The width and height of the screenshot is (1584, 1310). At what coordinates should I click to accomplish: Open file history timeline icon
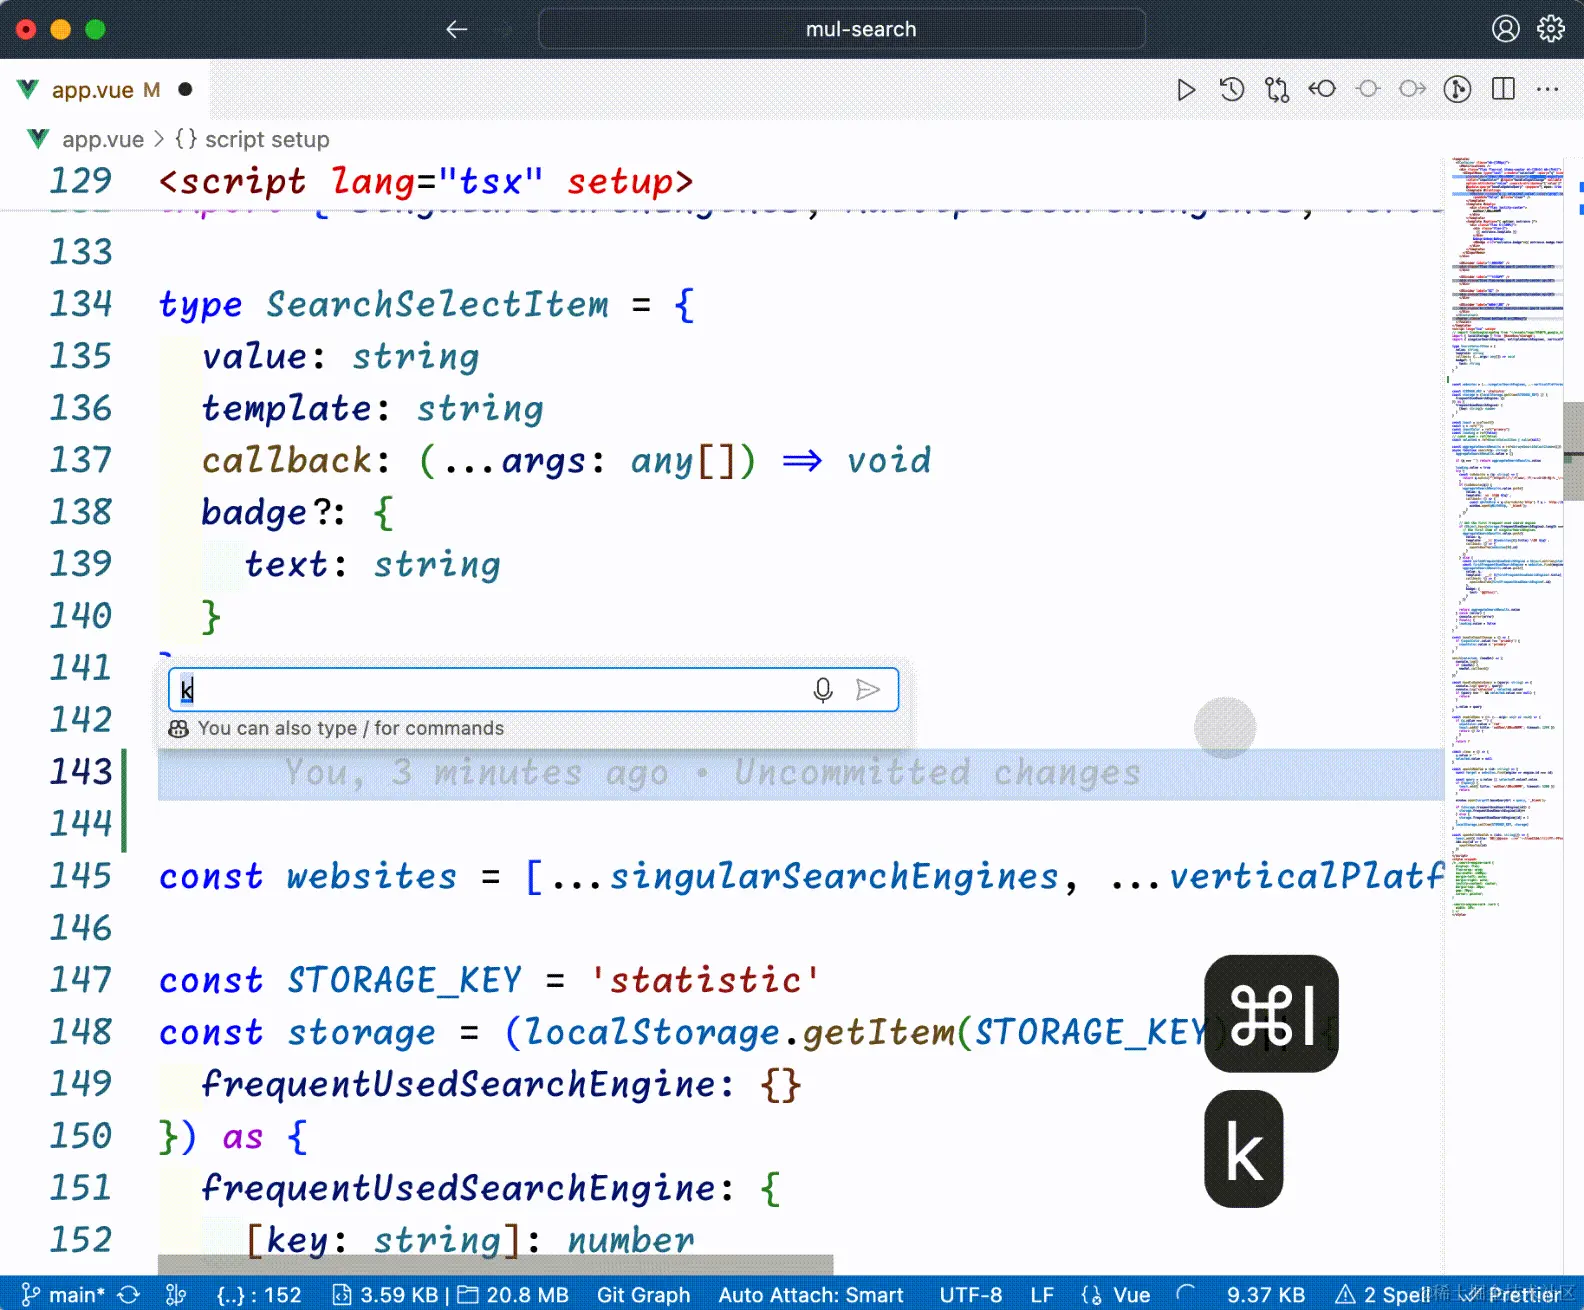pos(1231,90)
